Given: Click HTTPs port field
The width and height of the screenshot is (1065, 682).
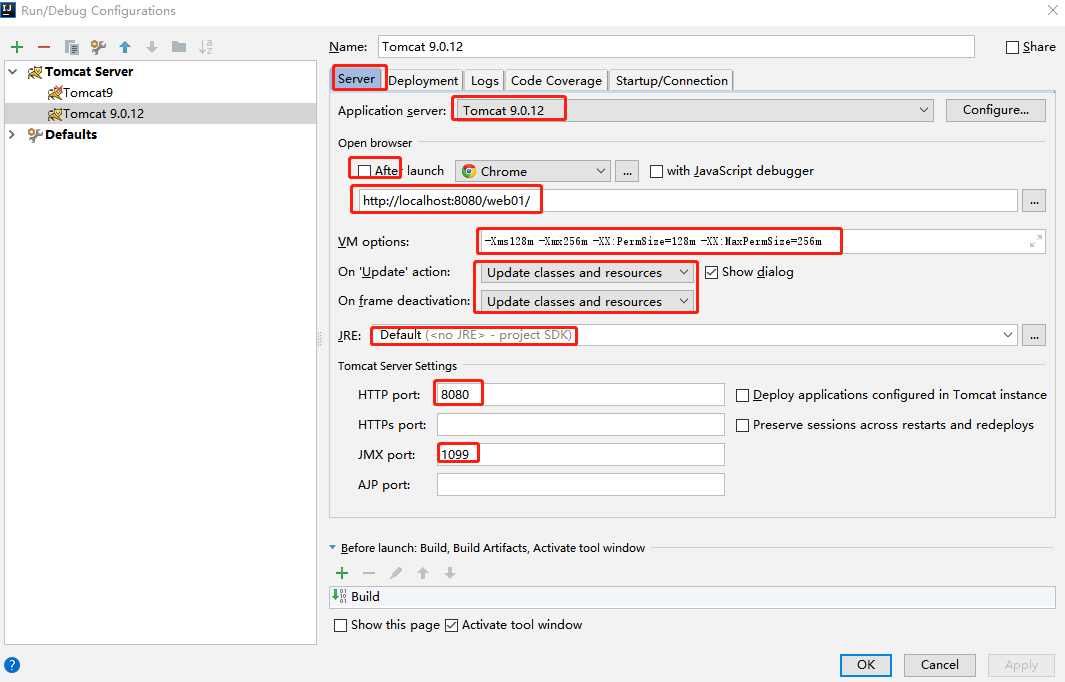Looking at the screenshot, I should point(581,425).
